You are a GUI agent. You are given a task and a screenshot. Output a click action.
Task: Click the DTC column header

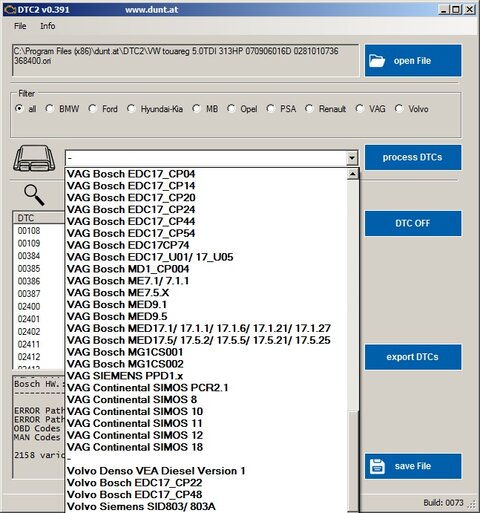(x=38, y=218)
